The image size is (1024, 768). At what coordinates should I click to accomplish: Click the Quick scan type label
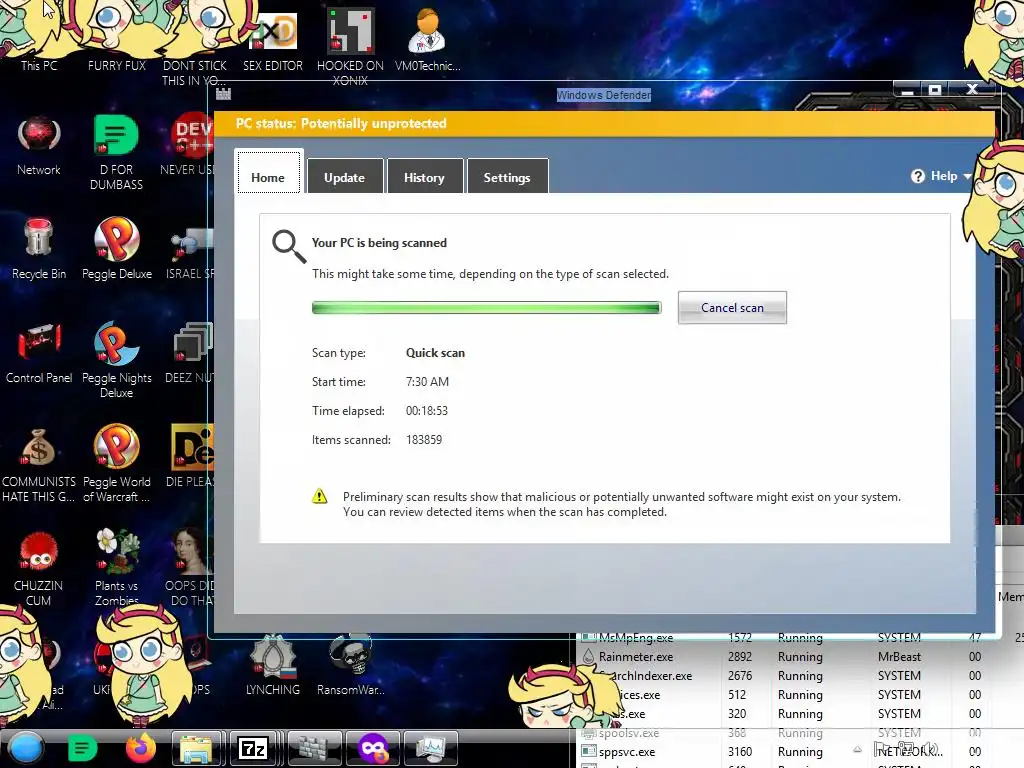click(x=435, y=353)
